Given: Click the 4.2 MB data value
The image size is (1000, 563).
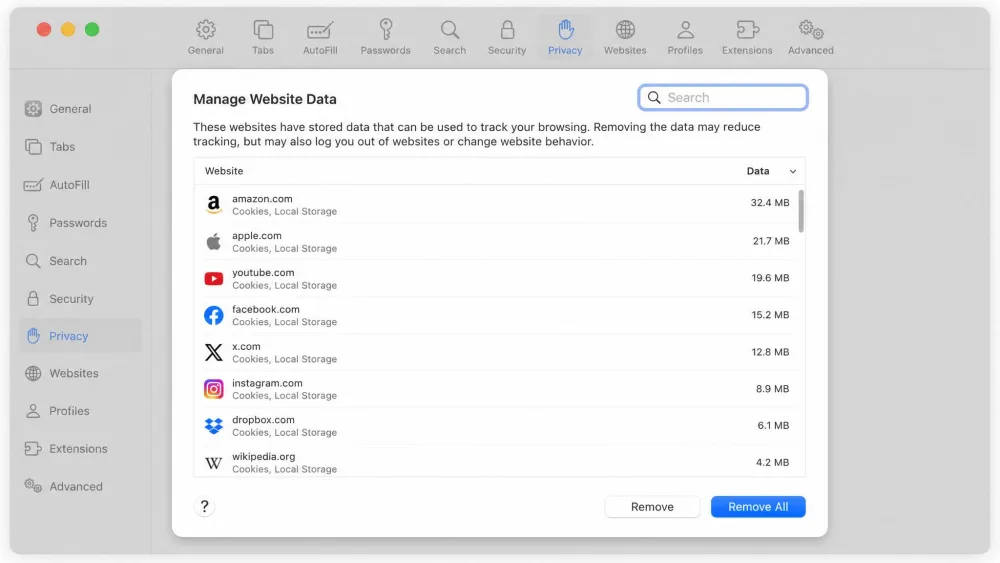Looking at the screenshot, I should point(772,462).
